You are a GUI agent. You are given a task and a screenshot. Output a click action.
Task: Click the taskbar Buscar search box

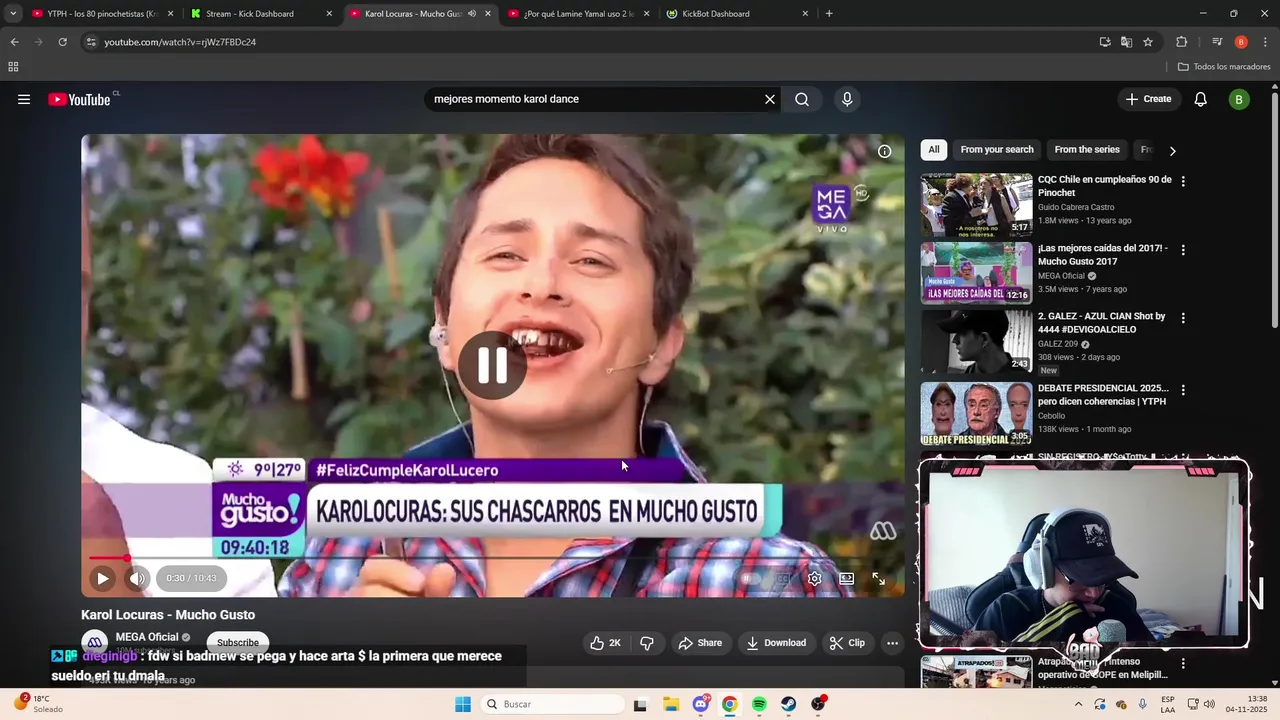click(553, 704)
